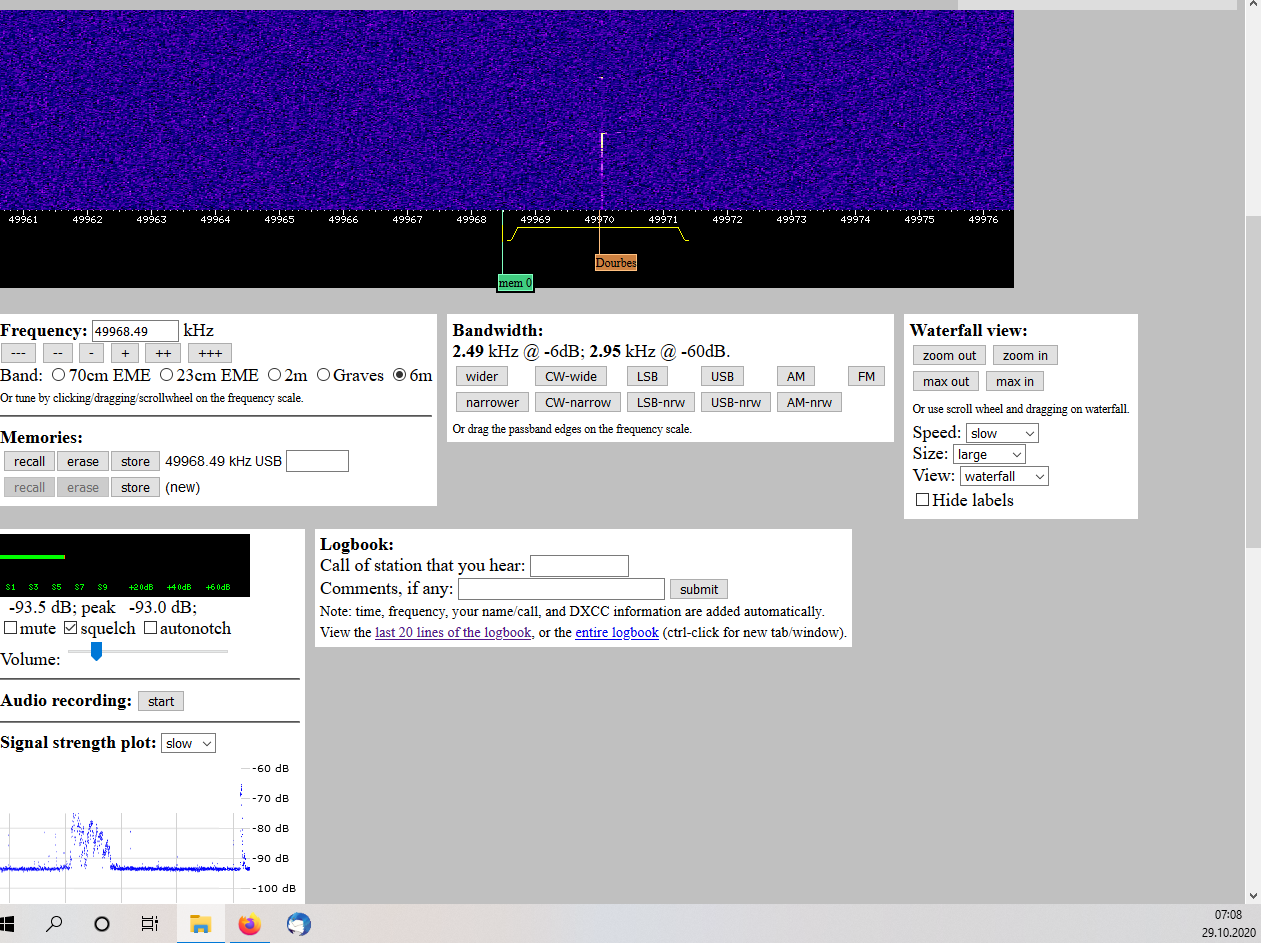Image resolution: width=1261 pixels, height=943 pixels.
Task: Click Call of station input field
Action: (579, 566)
